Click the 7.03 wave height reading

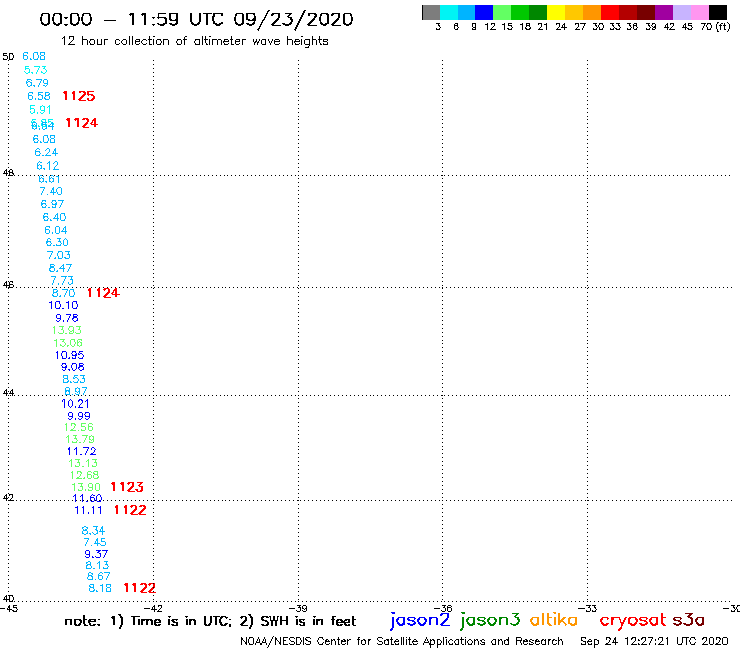click(x=59, y=255)
